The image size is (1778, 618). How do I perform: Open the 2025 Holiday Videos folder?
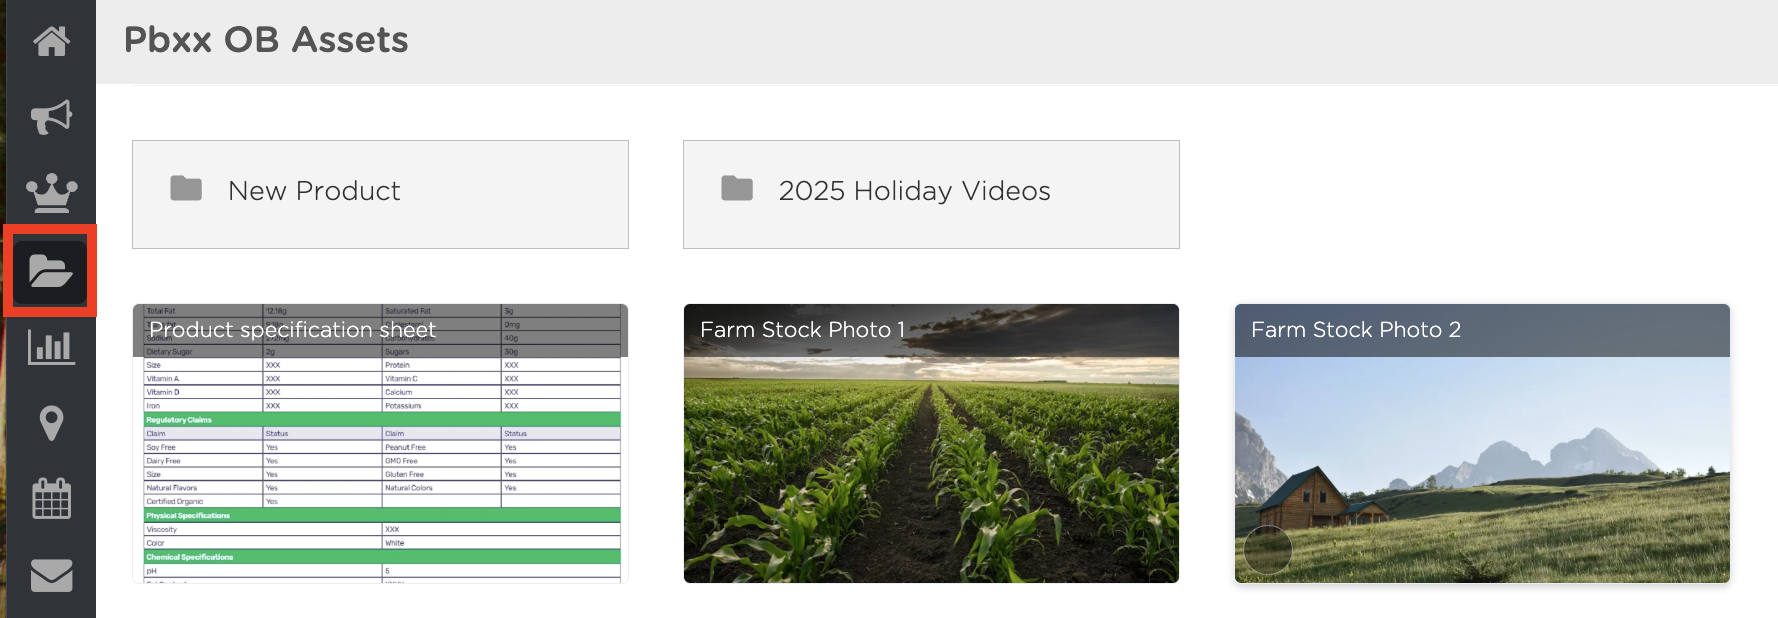click(931, 194)
